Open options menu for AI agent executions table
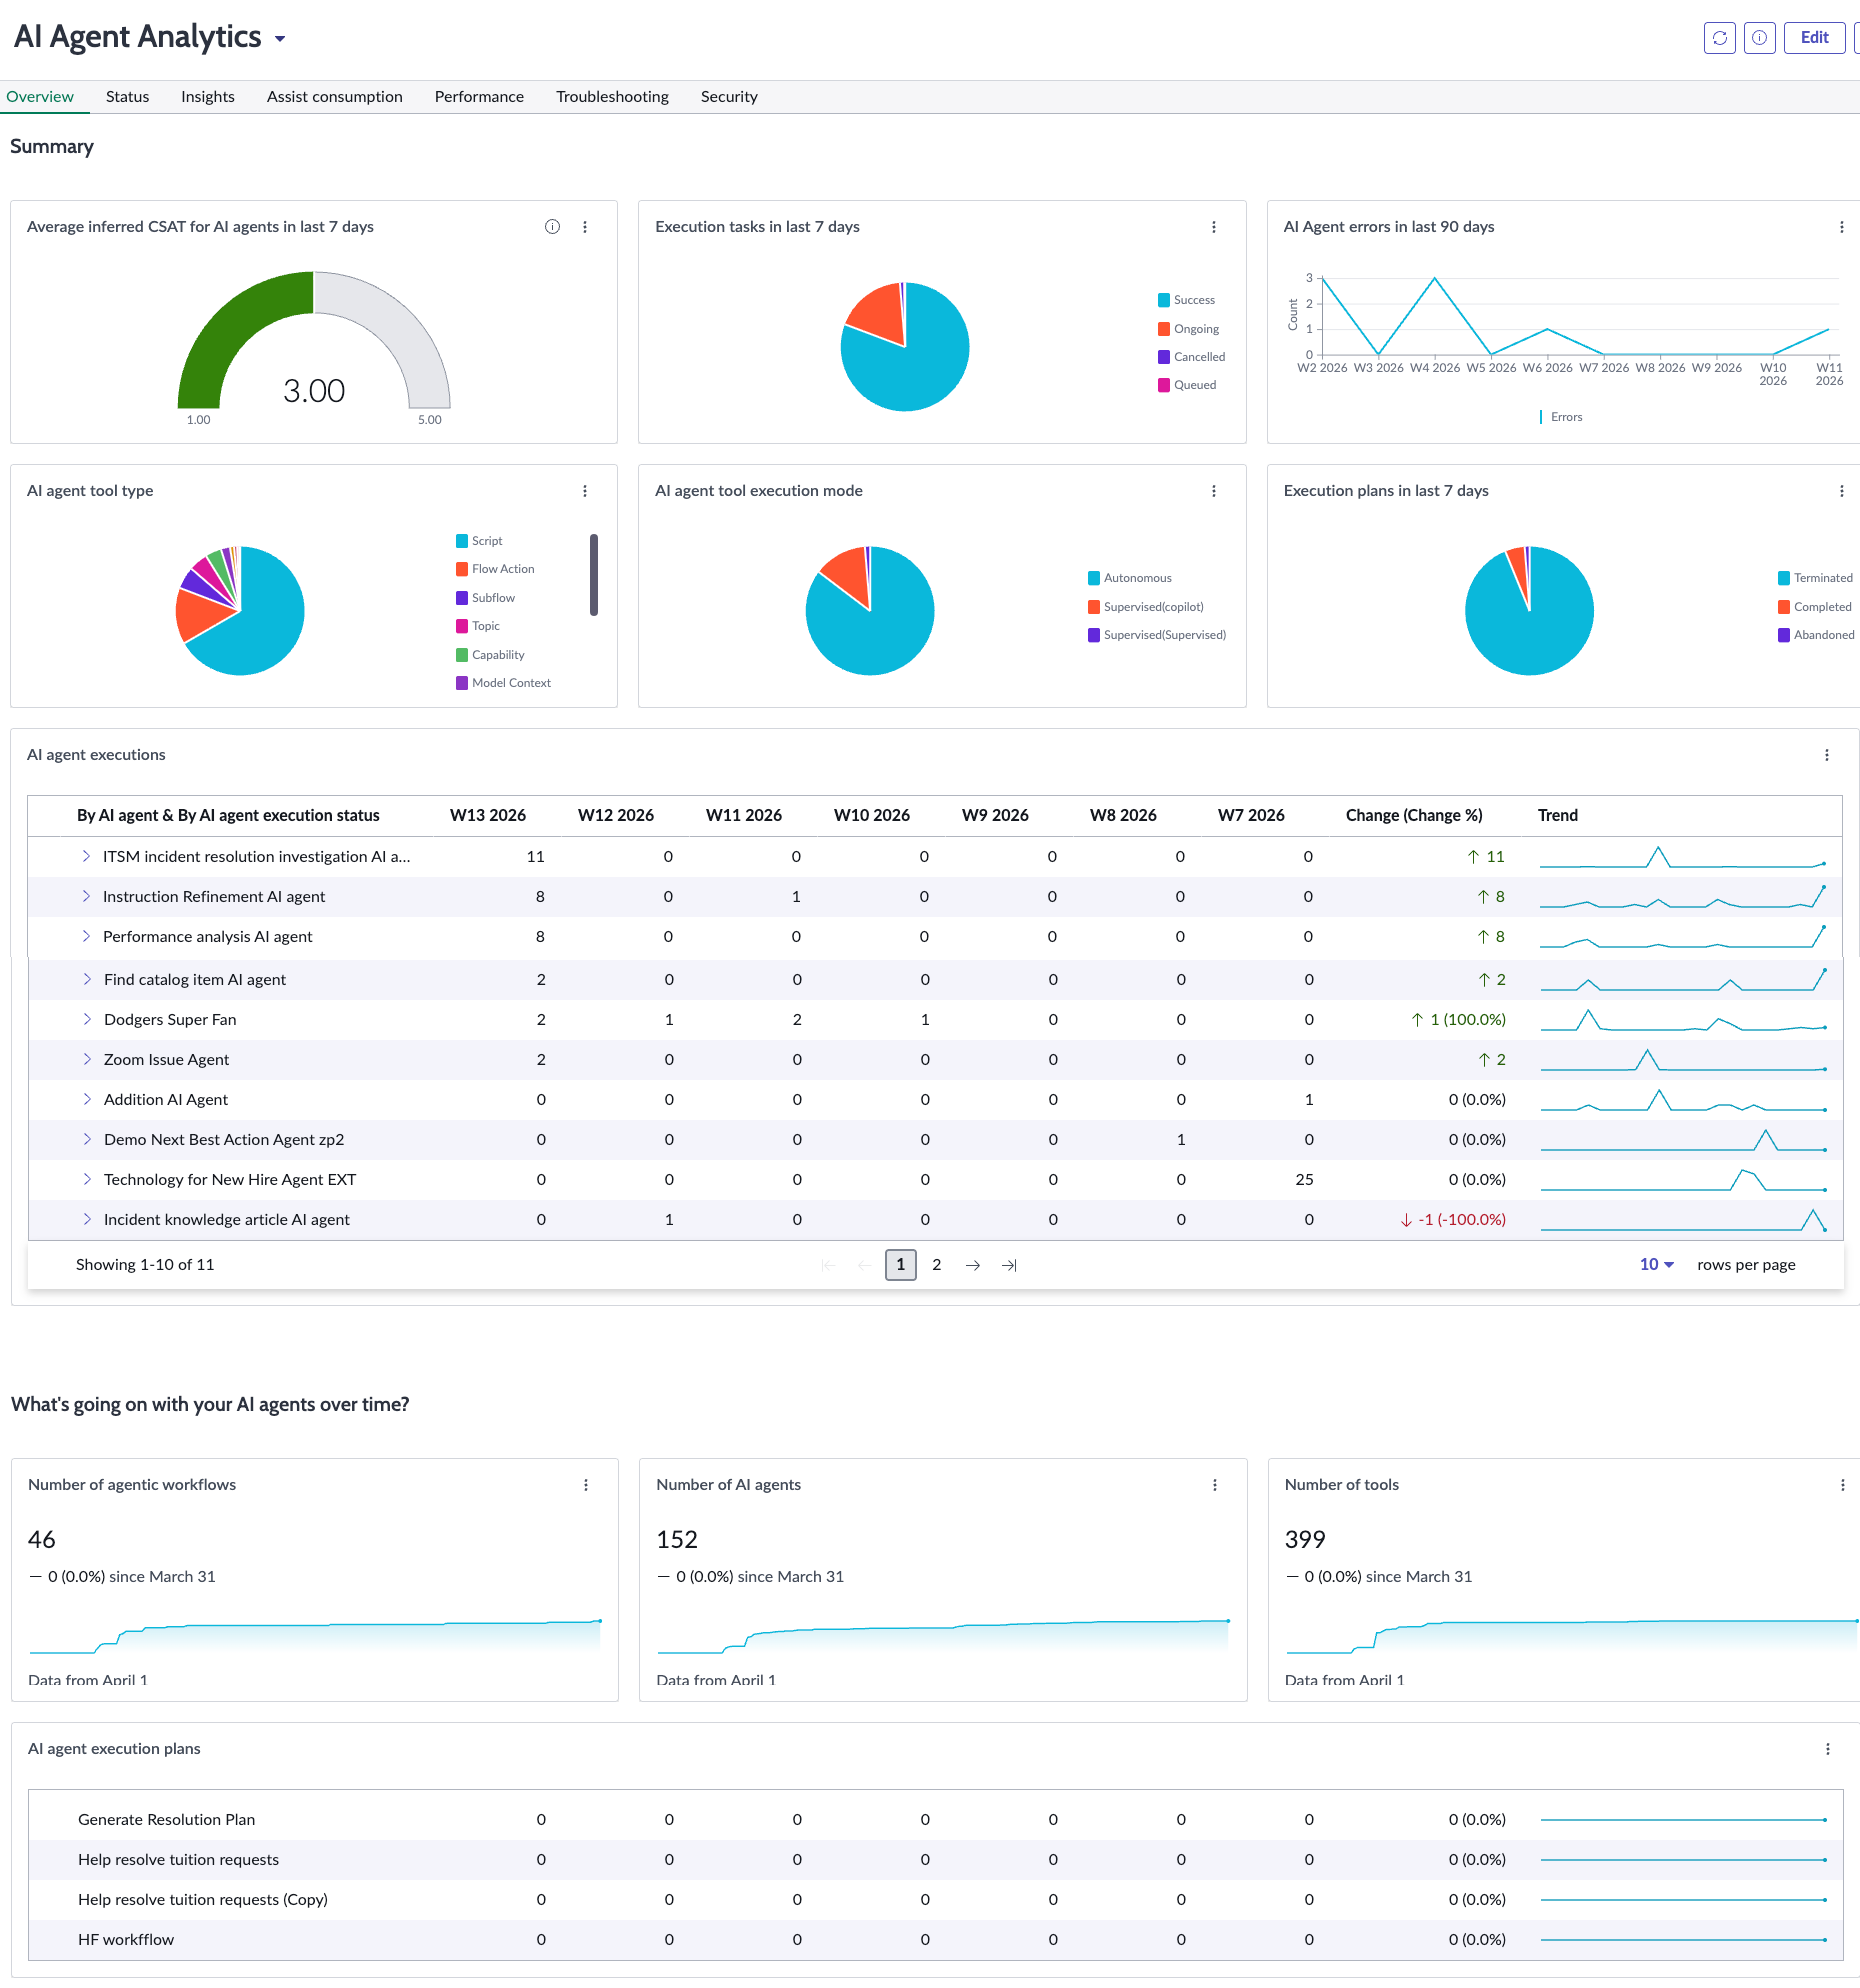 [x=1827, y=755]
